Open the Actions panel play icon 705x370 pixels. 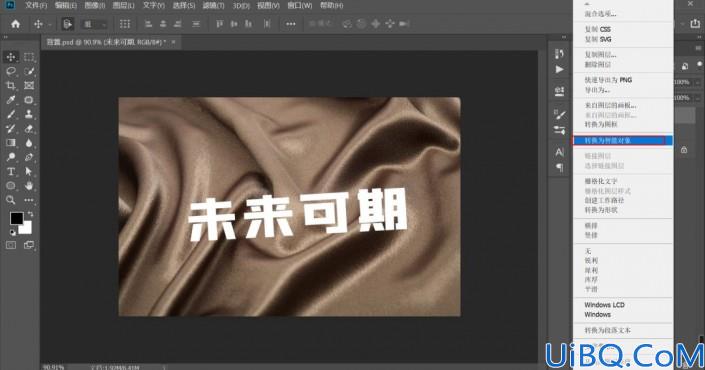coord(559,69)
